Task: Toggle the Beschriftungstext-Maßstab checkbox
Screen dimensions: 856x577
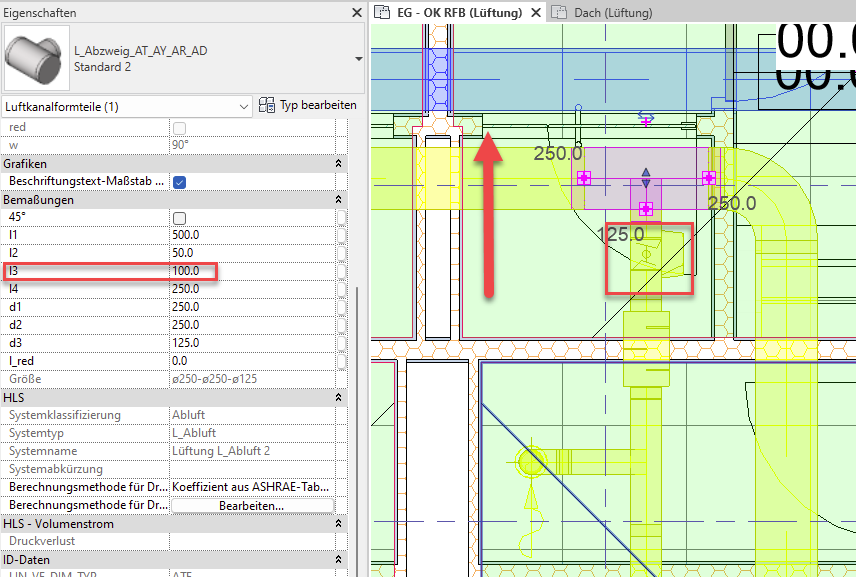Action: tap(179, 181)
